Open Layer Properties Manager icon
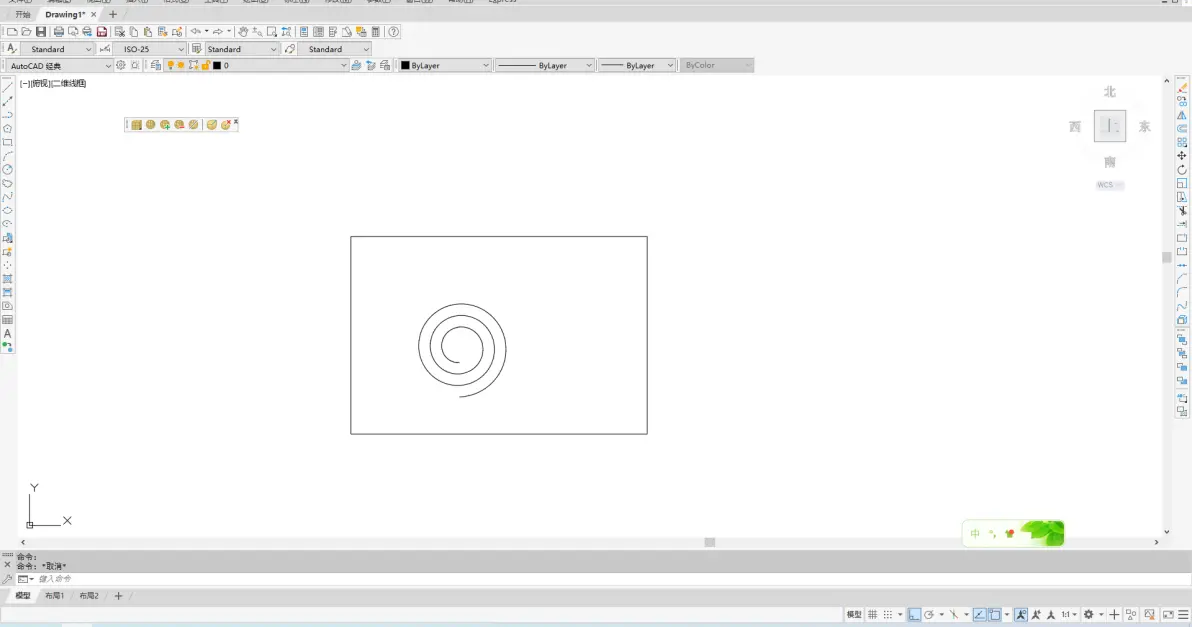 click(156, 65)
